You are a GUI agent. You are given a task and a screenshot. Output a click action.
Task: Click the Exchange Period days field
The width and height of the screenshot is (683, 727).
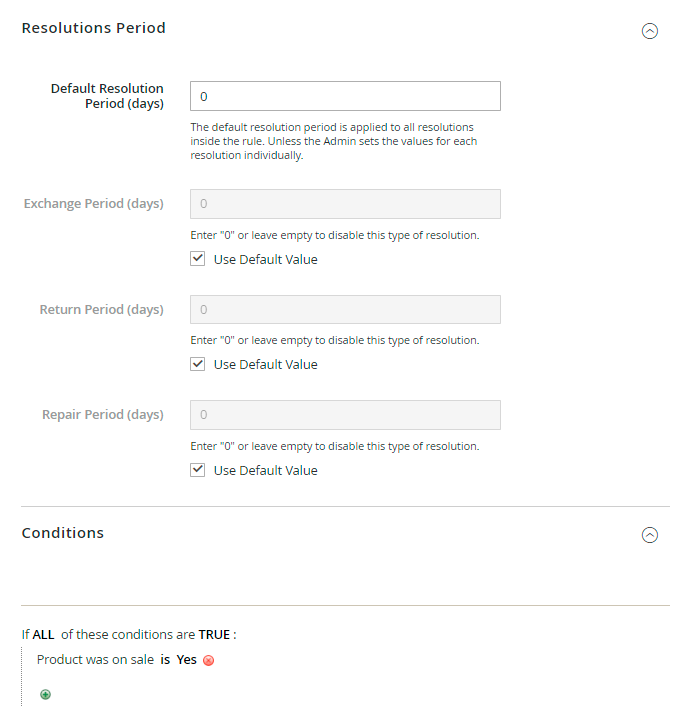[345, 204]
